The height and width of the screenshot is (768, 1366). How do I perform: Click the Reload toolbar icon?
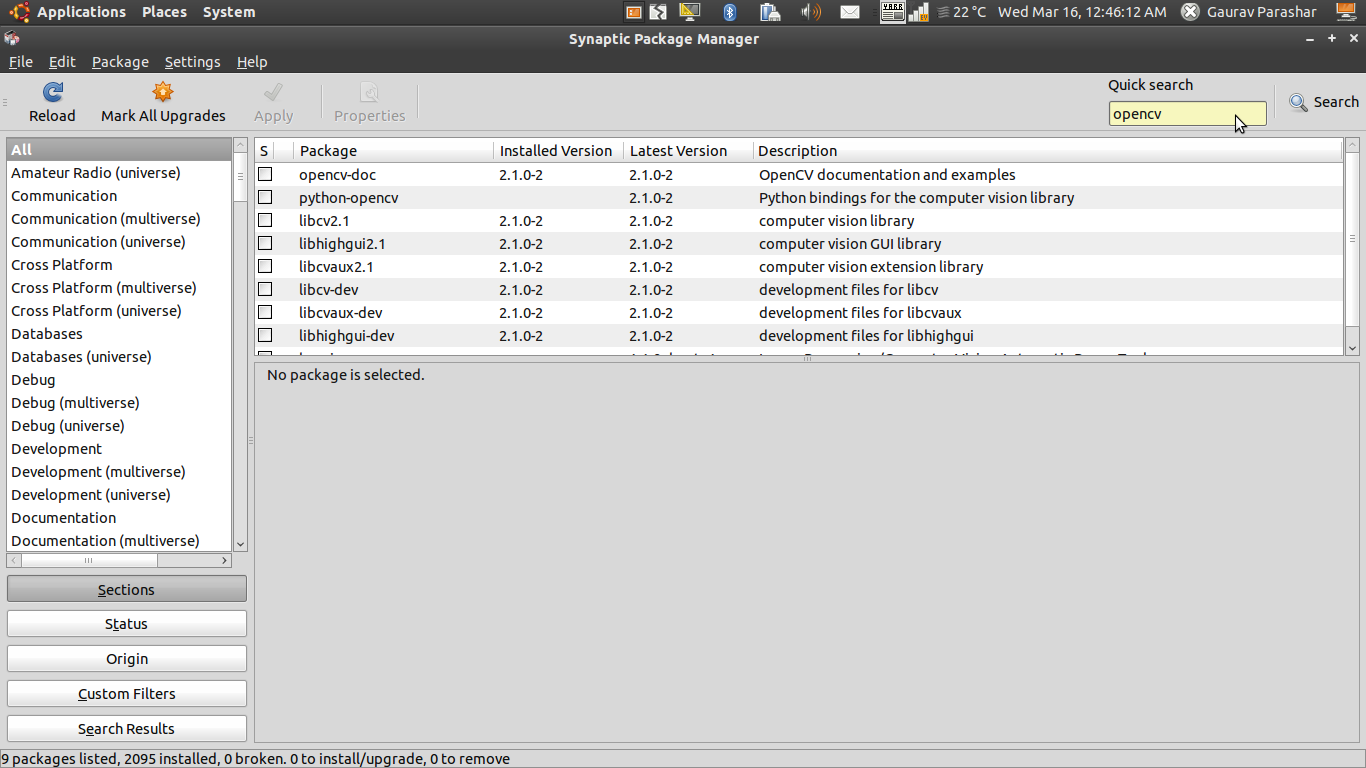pos(52,93)
